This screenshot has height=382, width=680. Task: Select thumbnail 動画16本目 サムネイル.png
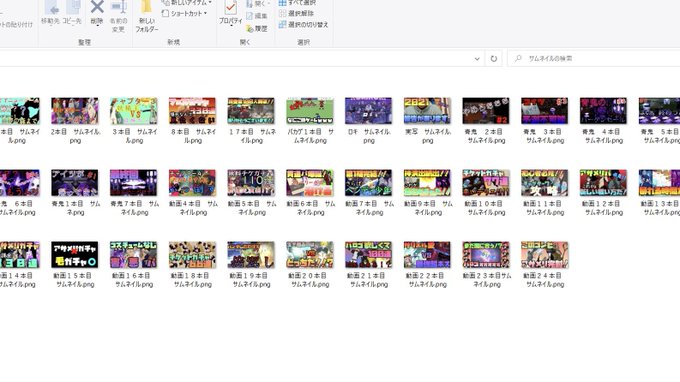coord(134,255)
